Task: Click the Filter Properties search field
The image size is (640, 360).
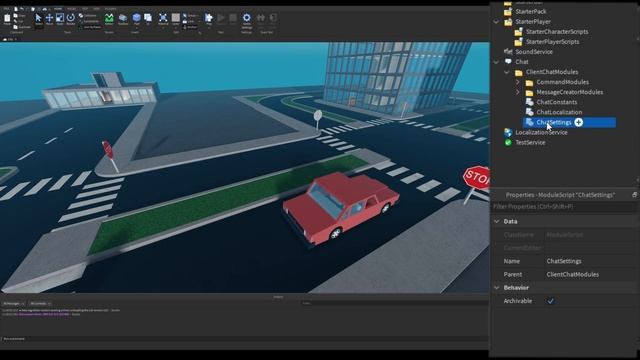Action: click(564, 207)
